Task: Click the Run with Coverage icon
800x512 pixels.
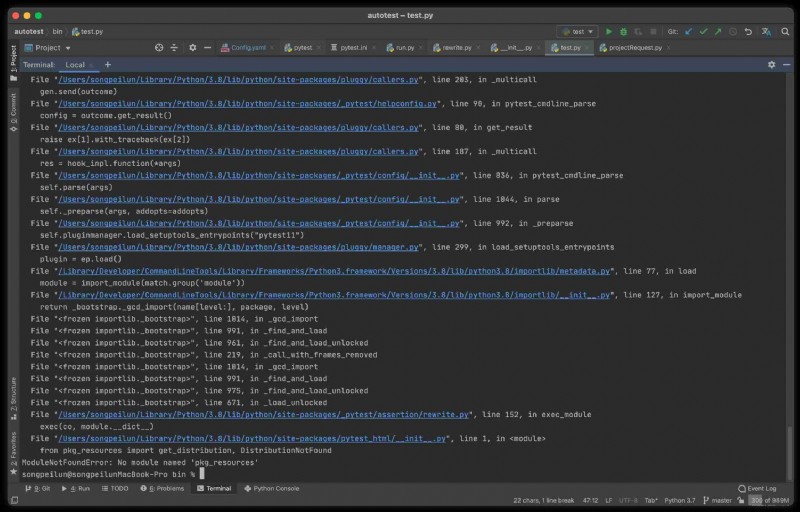Action: 638,32
